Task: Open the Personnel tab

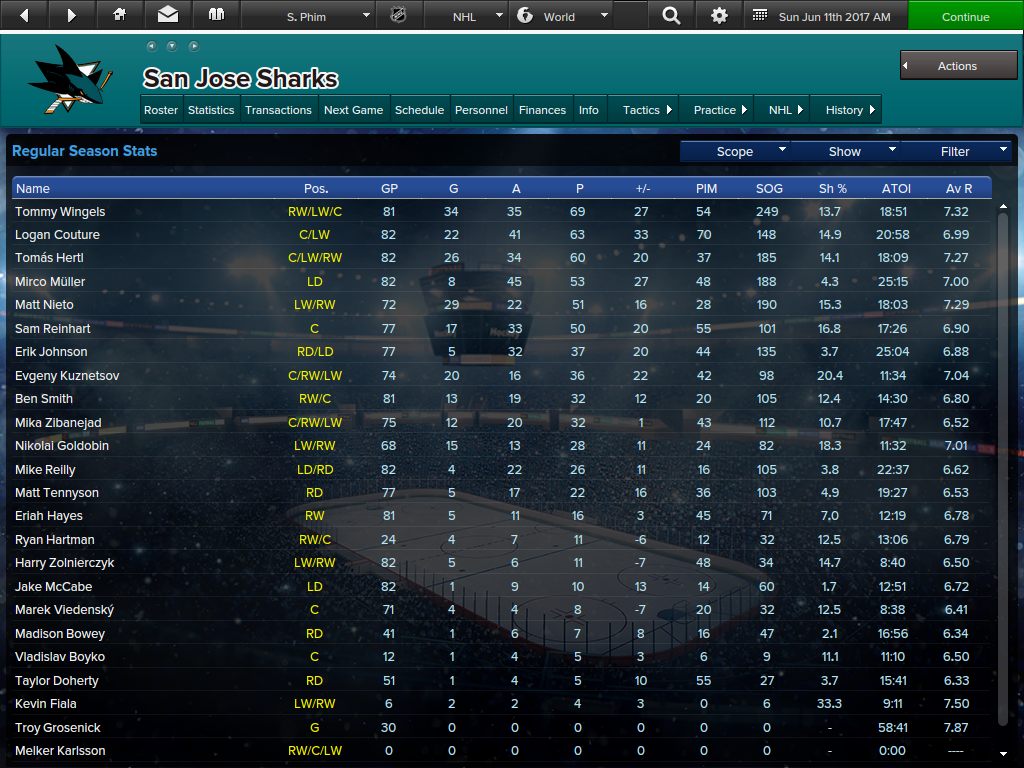Action: pos(481,110)
